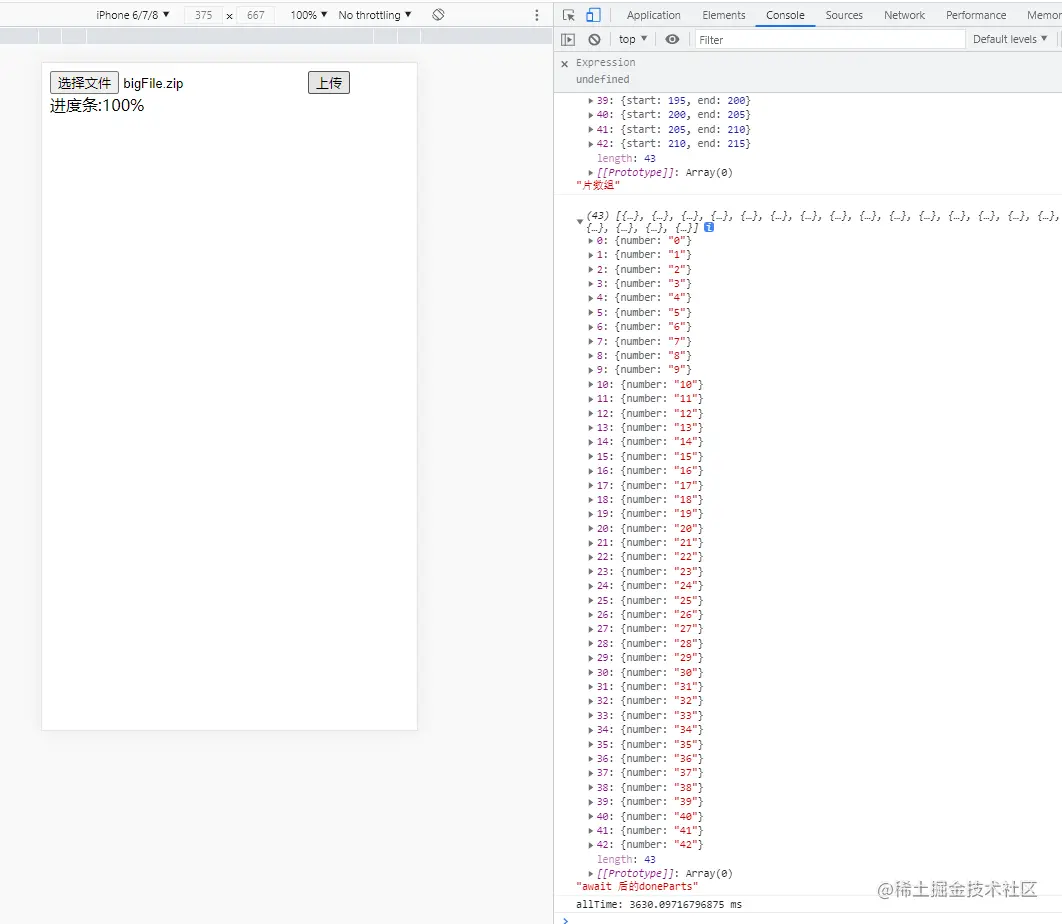Click the "片数组" log string
Screen dimensions: 1062x924
click(598, 185)
